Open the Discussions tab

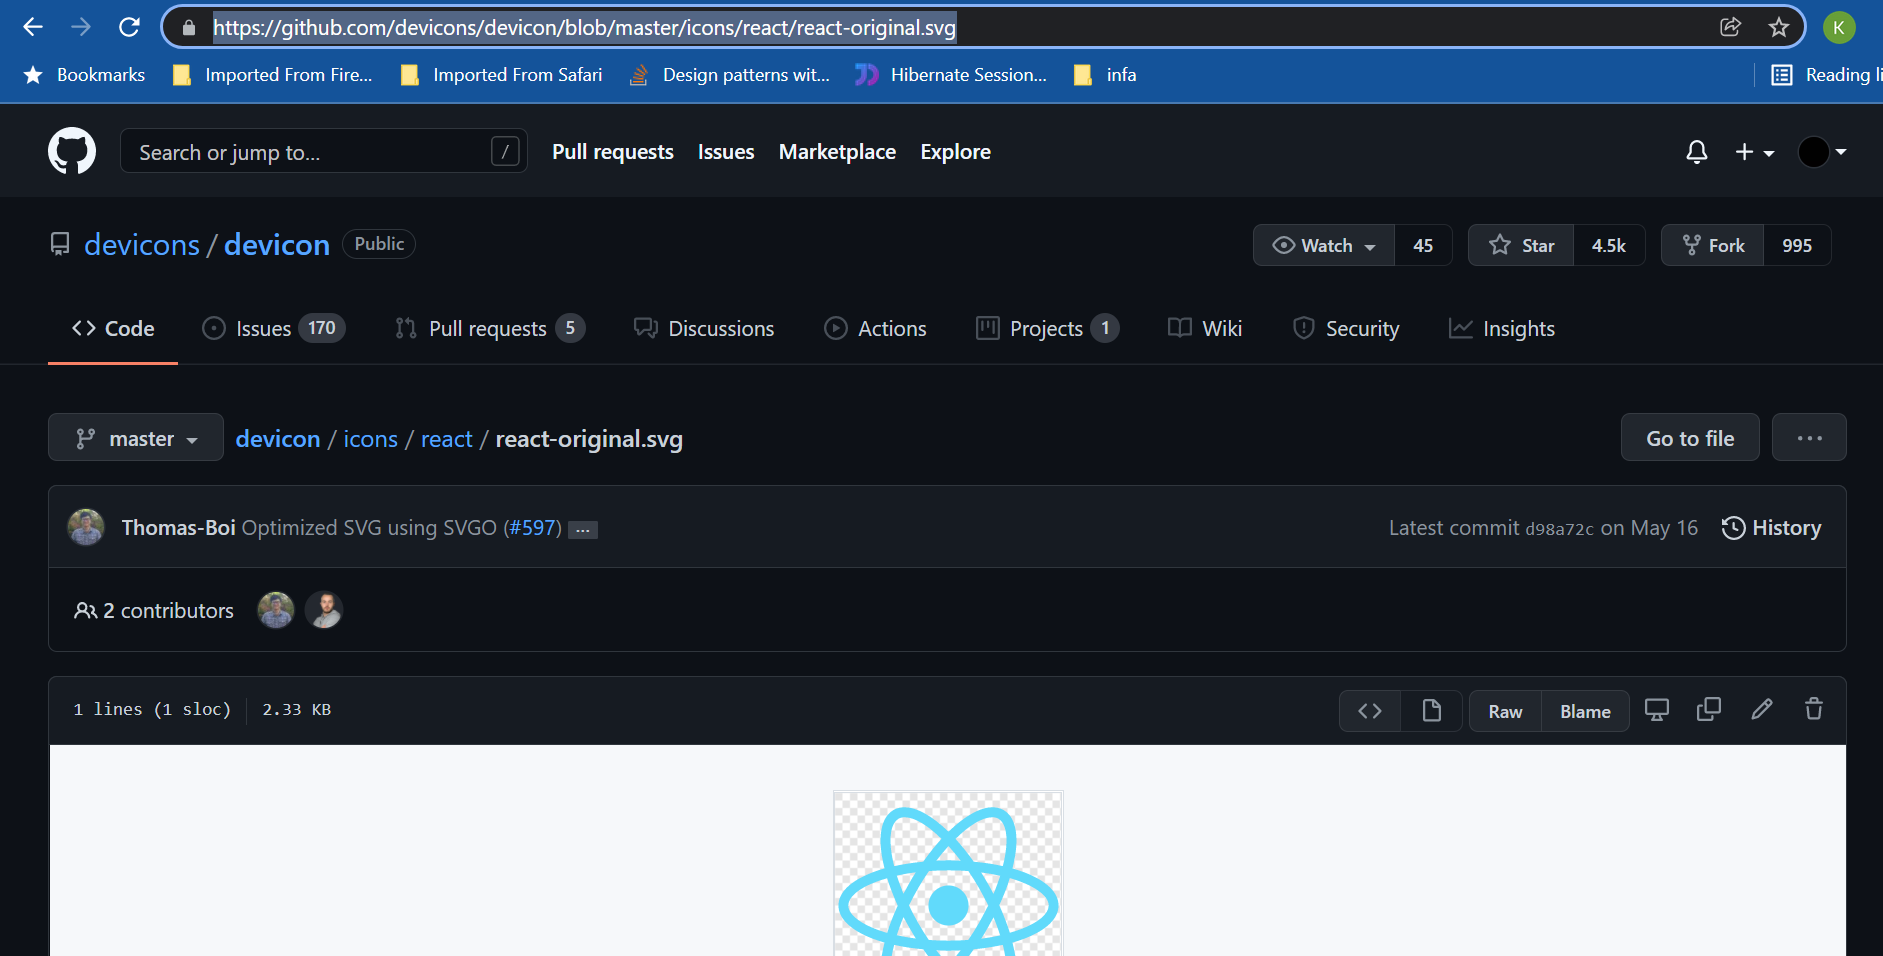click(704, 329)
